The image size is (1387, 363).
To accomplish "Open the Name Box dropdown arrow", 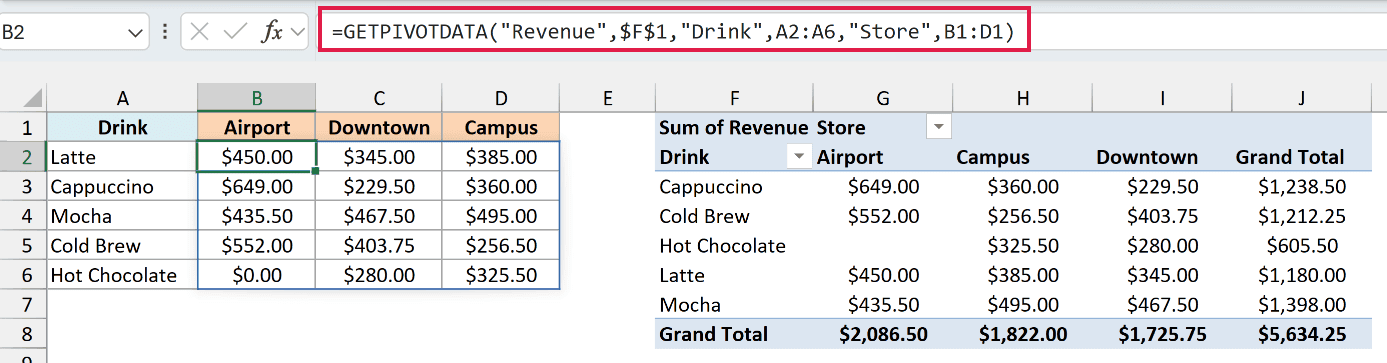I will [137, 33].
